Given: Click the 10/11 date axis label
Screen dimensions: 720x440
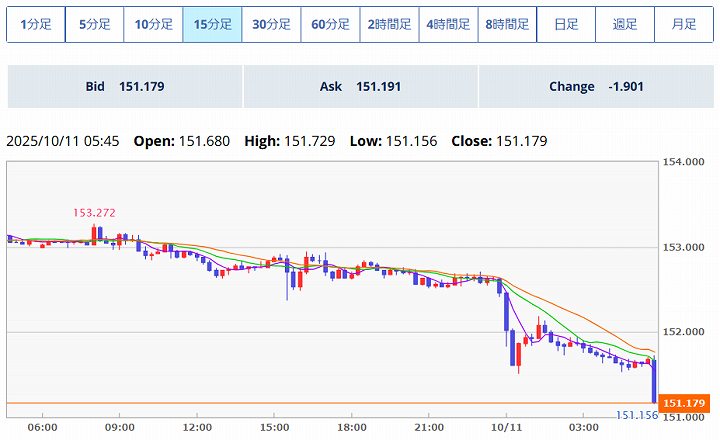Looking at the screenshot, I should [506, 427].
